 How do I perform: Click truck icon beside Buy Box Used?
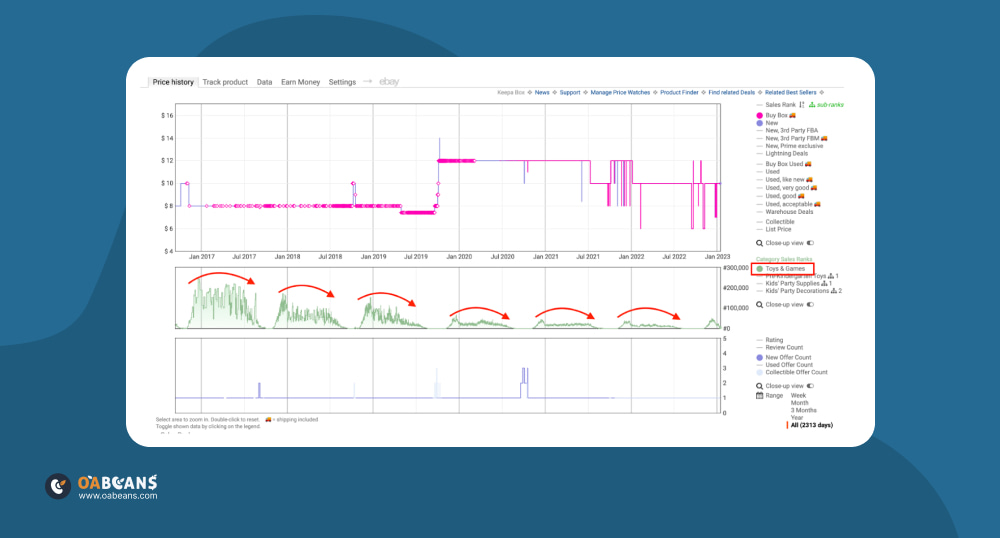coord(808,164)
